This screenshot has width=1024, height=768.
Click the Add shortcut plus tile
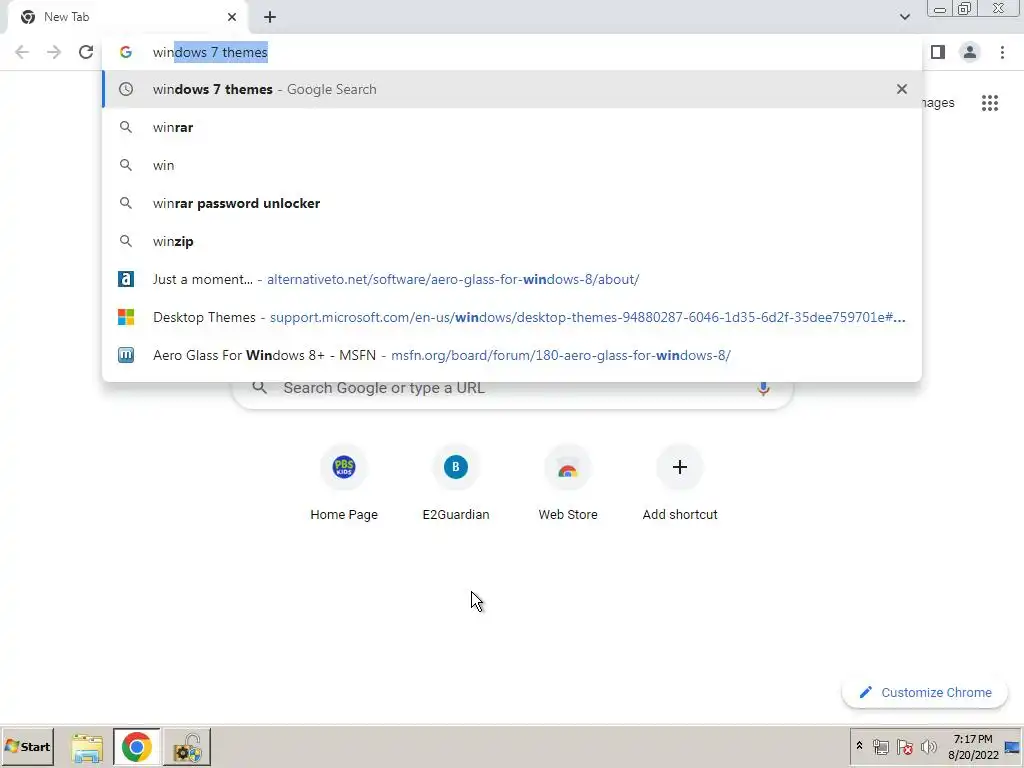point(680,482)
